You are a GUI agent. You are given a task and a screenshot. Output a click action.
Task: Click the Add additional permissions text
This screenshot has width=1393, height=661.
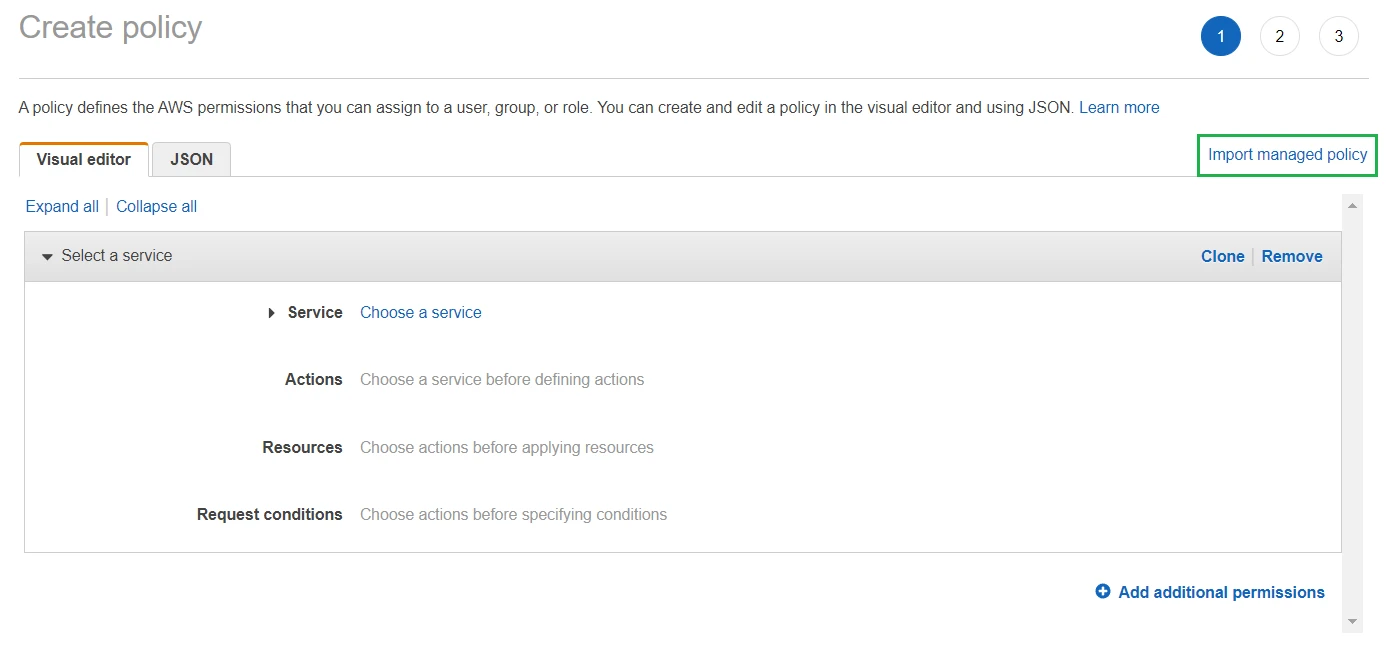[1221, 593]
